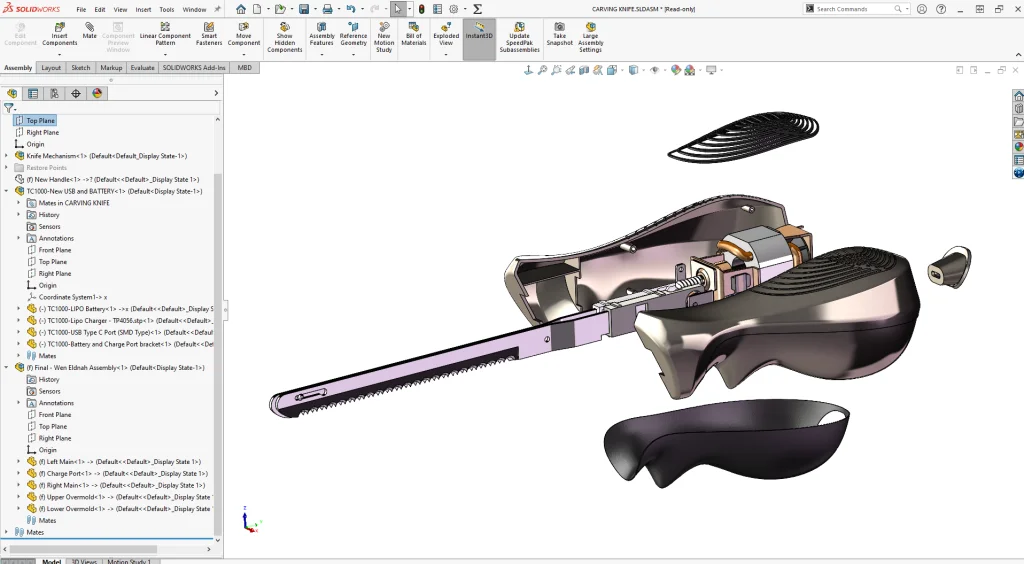This screenshot has width=1024, height=564.
Task: Open the Assembly Features dropdown arrow
Action: pos(321,53)
